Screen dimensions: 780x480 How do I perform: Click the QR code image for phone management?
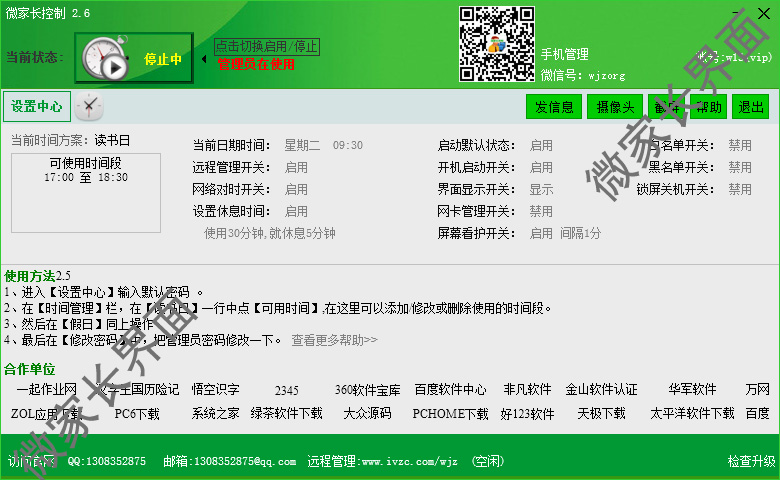pyautogui.click(x=496, y=44)
